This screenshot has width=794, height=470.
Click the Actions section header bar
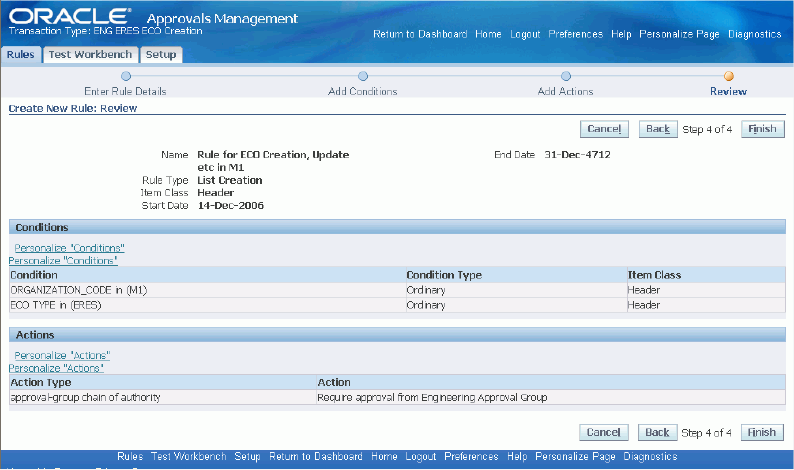click(x=397, y=335)
